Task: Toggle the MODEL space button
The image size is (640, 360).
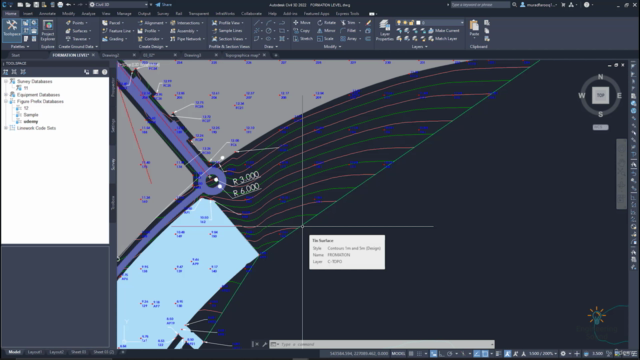Action: point(398,353)
